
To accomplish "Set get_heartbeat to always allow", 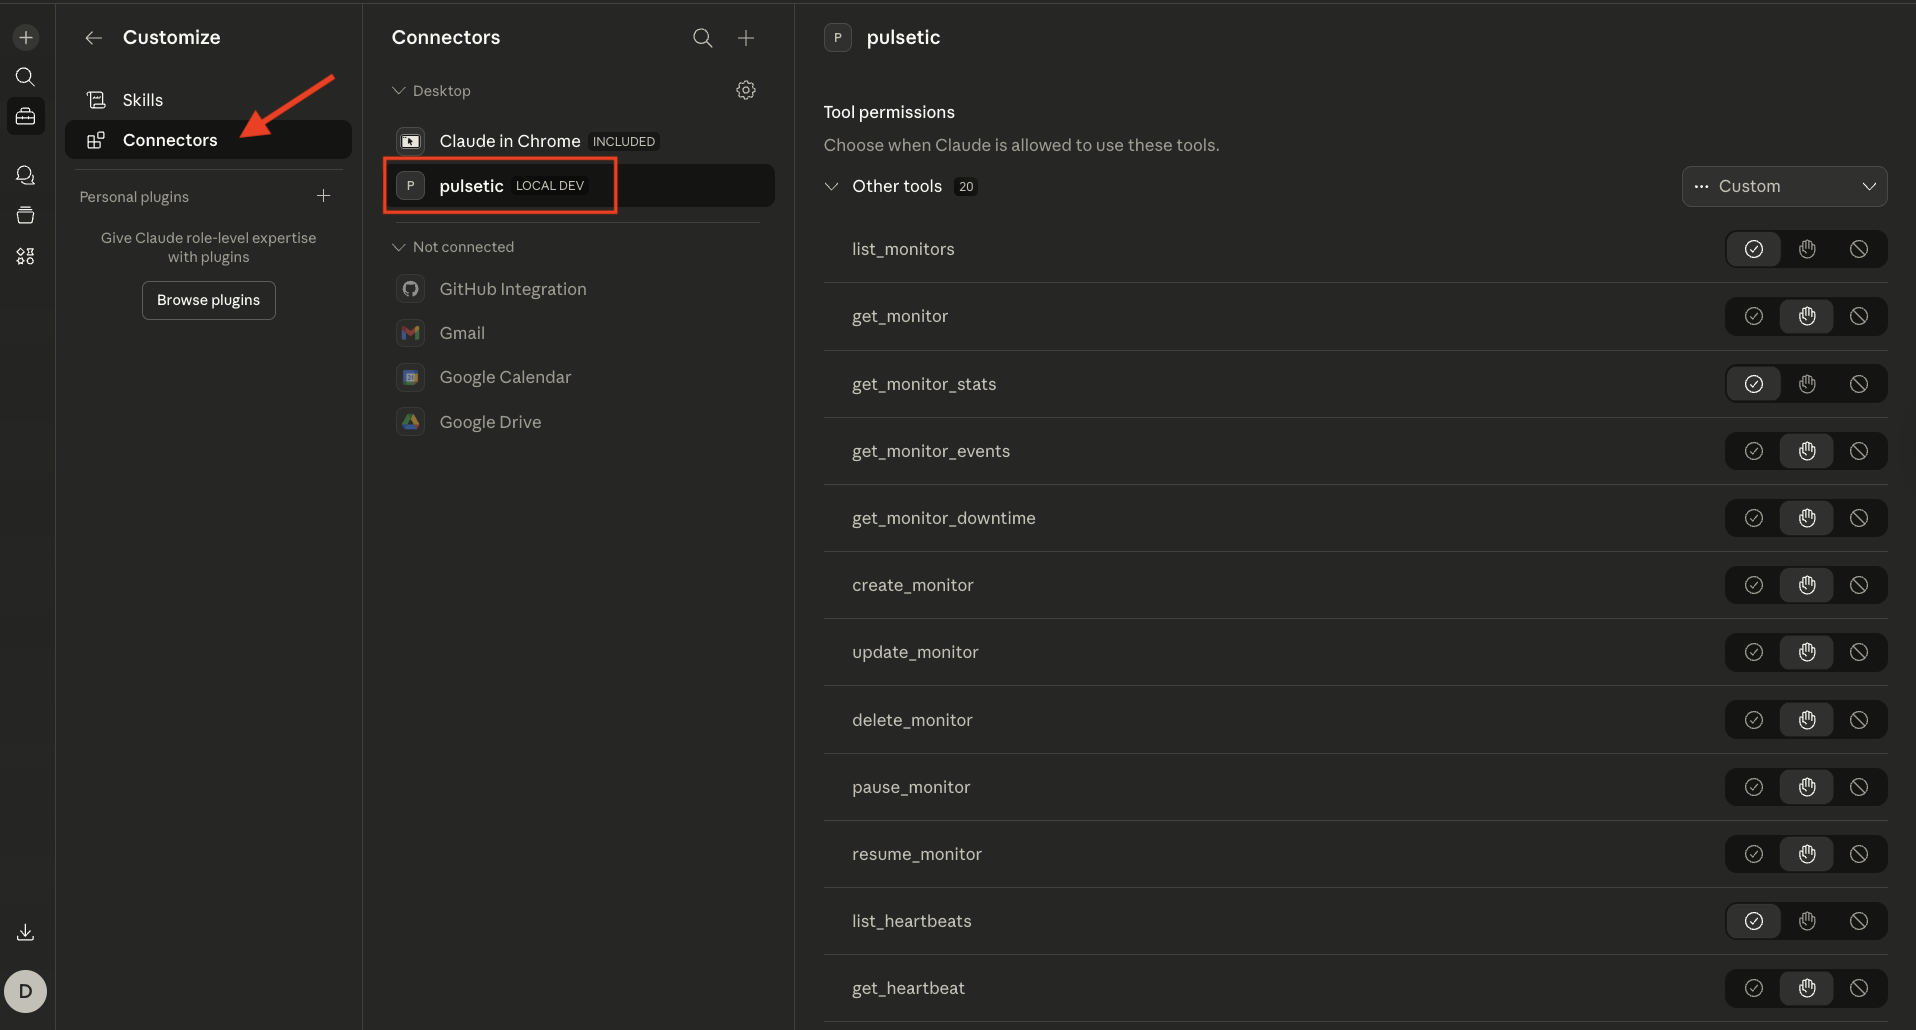I will pyautogui.click(x=1754, y=988).
